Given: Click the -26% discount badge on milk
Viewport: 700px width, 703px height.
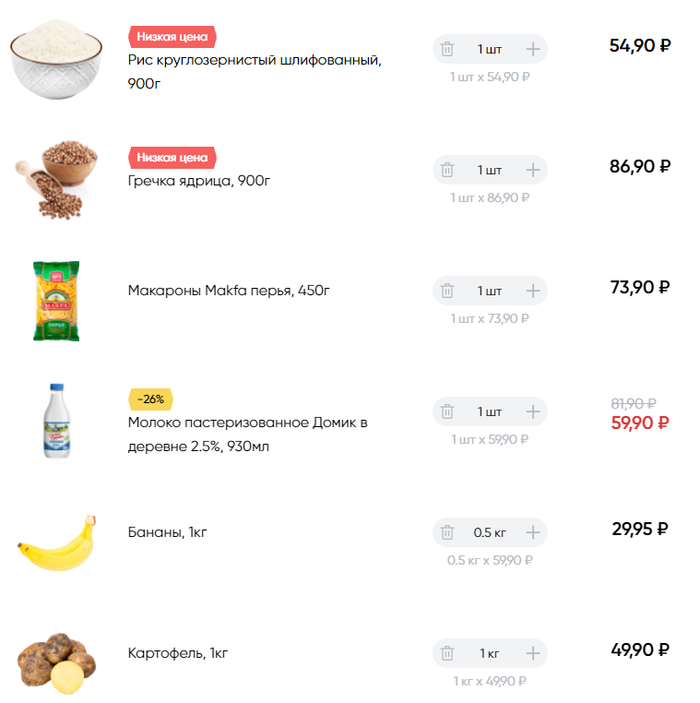Looking at the screenshot, I should tap(151, 399).
